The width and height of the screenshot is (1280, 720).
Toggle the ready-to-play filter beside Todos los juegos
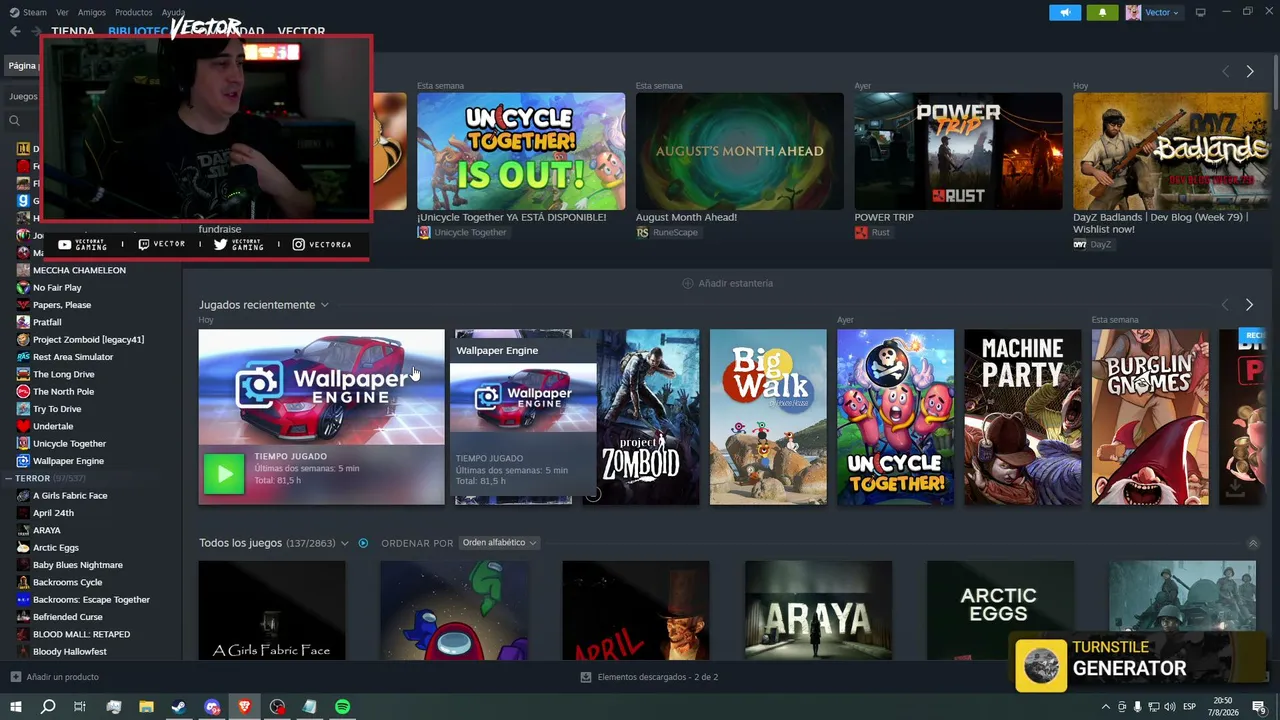pyautogui.click(x=363, y=543)
